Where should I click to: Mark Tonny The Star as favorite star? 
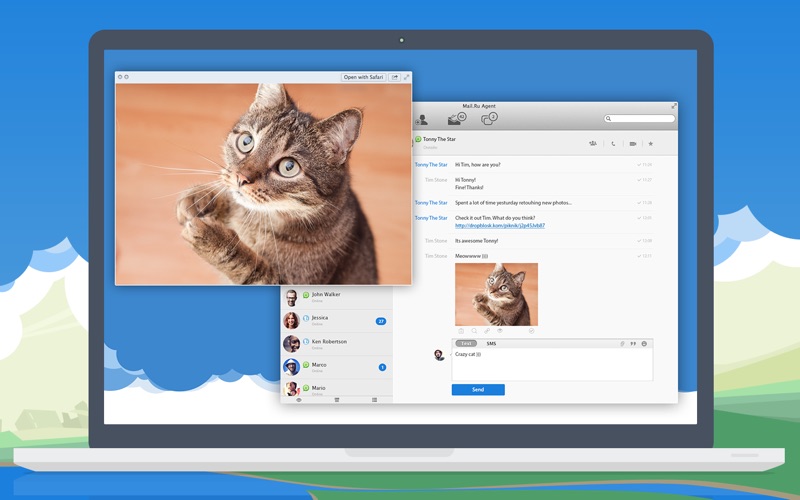651,144
